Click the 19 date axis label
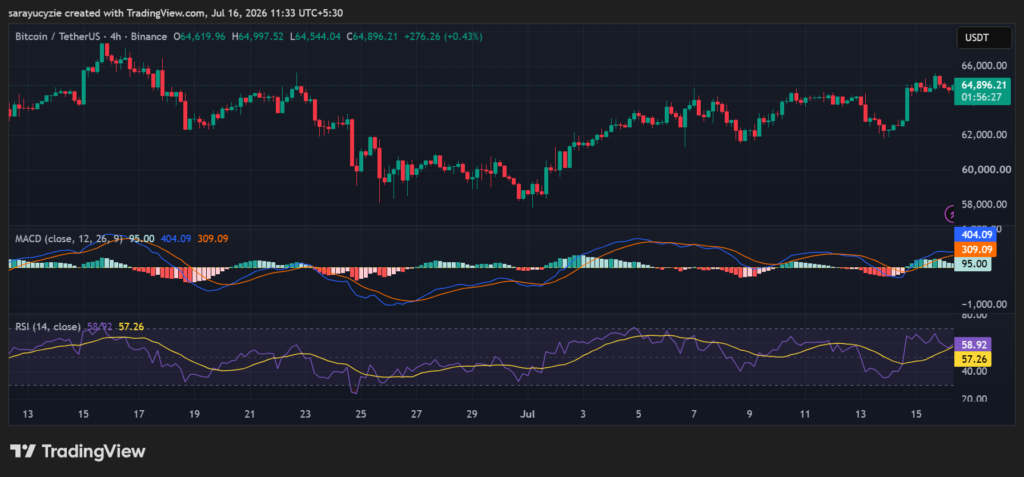1024x477 pixels. coord(195,414)
